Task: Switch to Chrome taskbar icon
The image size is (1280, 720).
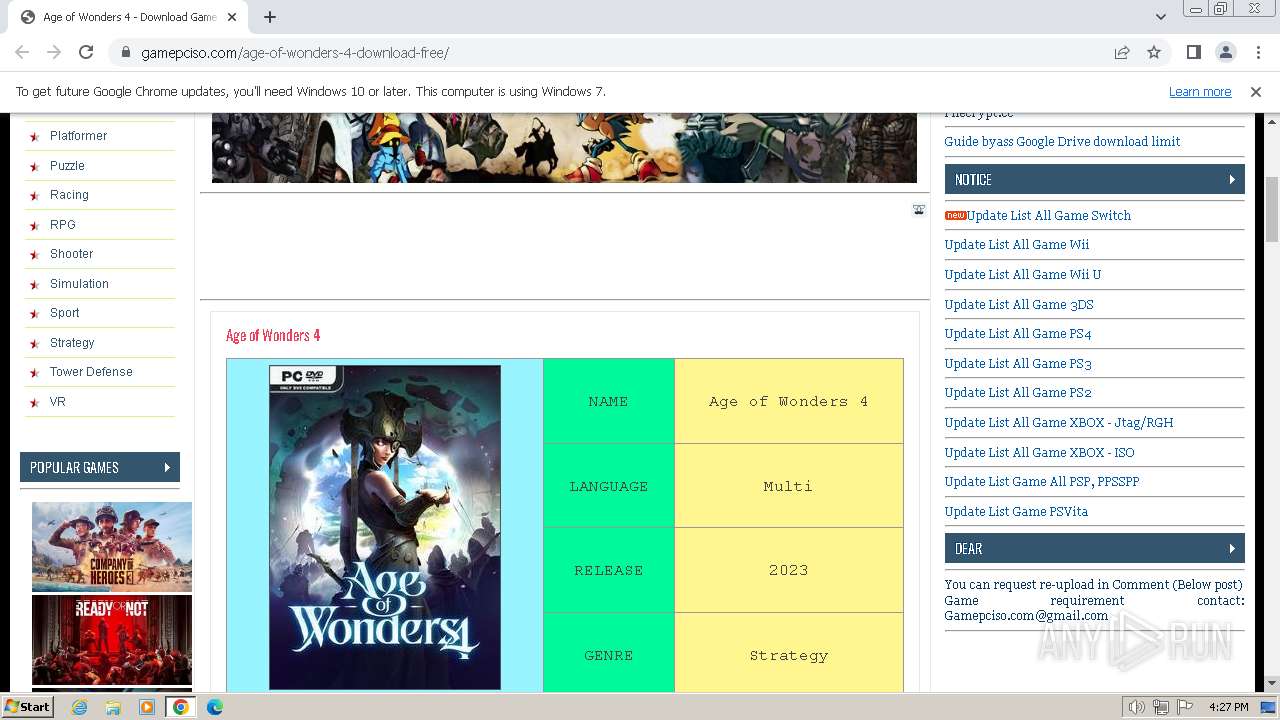Action: 181,707
